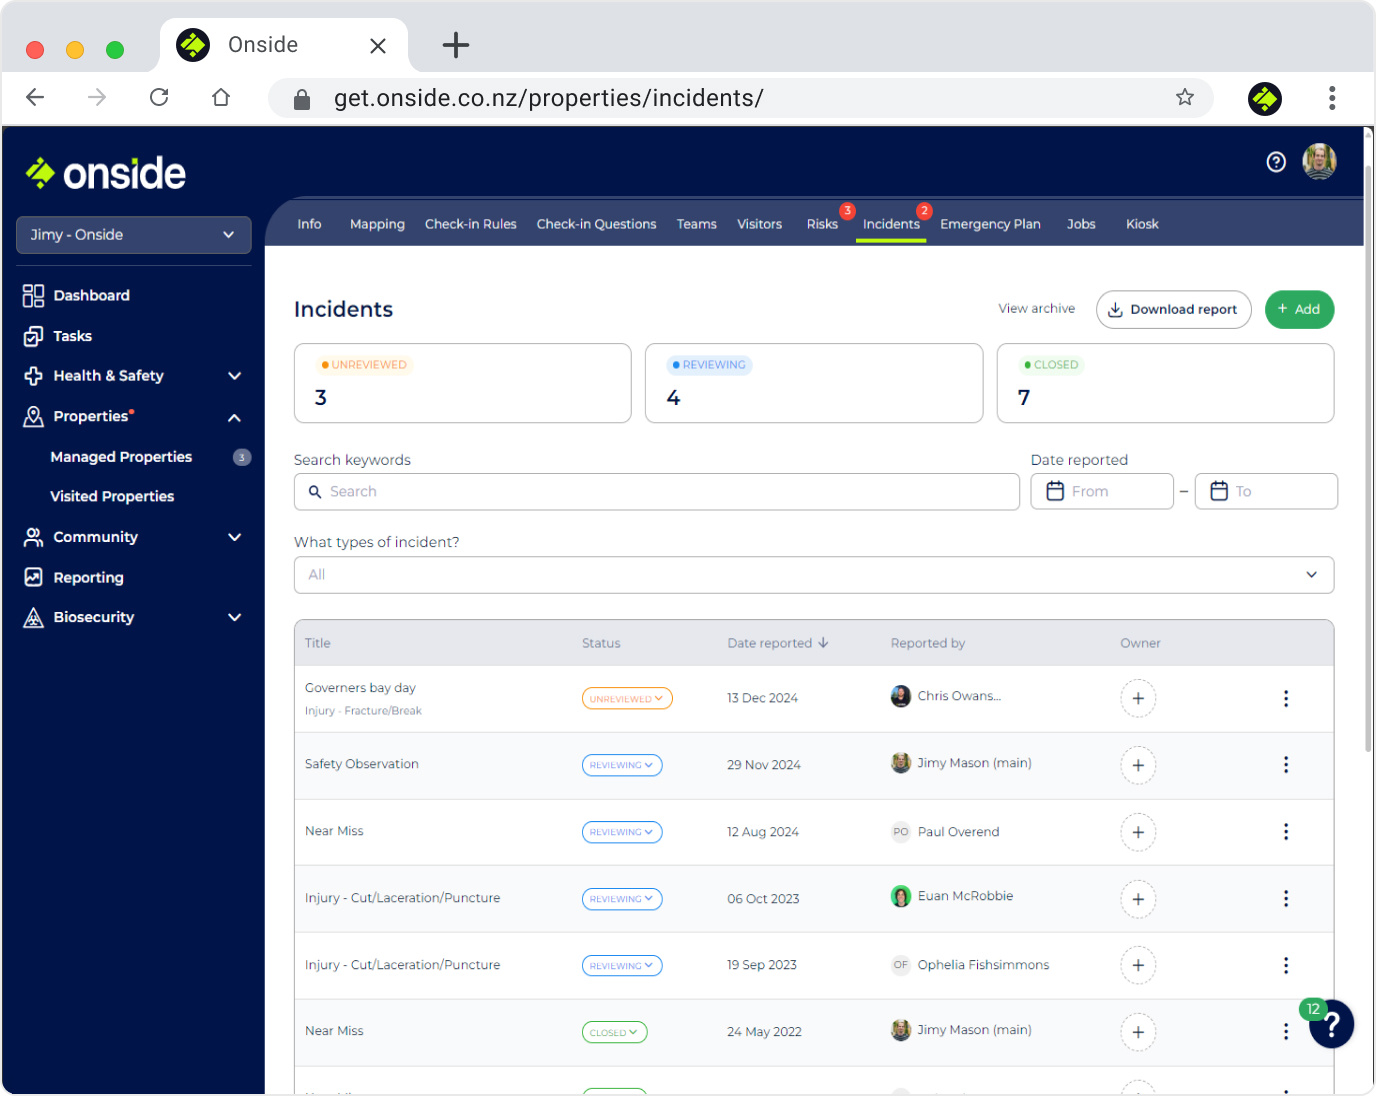Click the Onside logo
The height and width of the screenshot is (1096, 1376).
[104, 172]
